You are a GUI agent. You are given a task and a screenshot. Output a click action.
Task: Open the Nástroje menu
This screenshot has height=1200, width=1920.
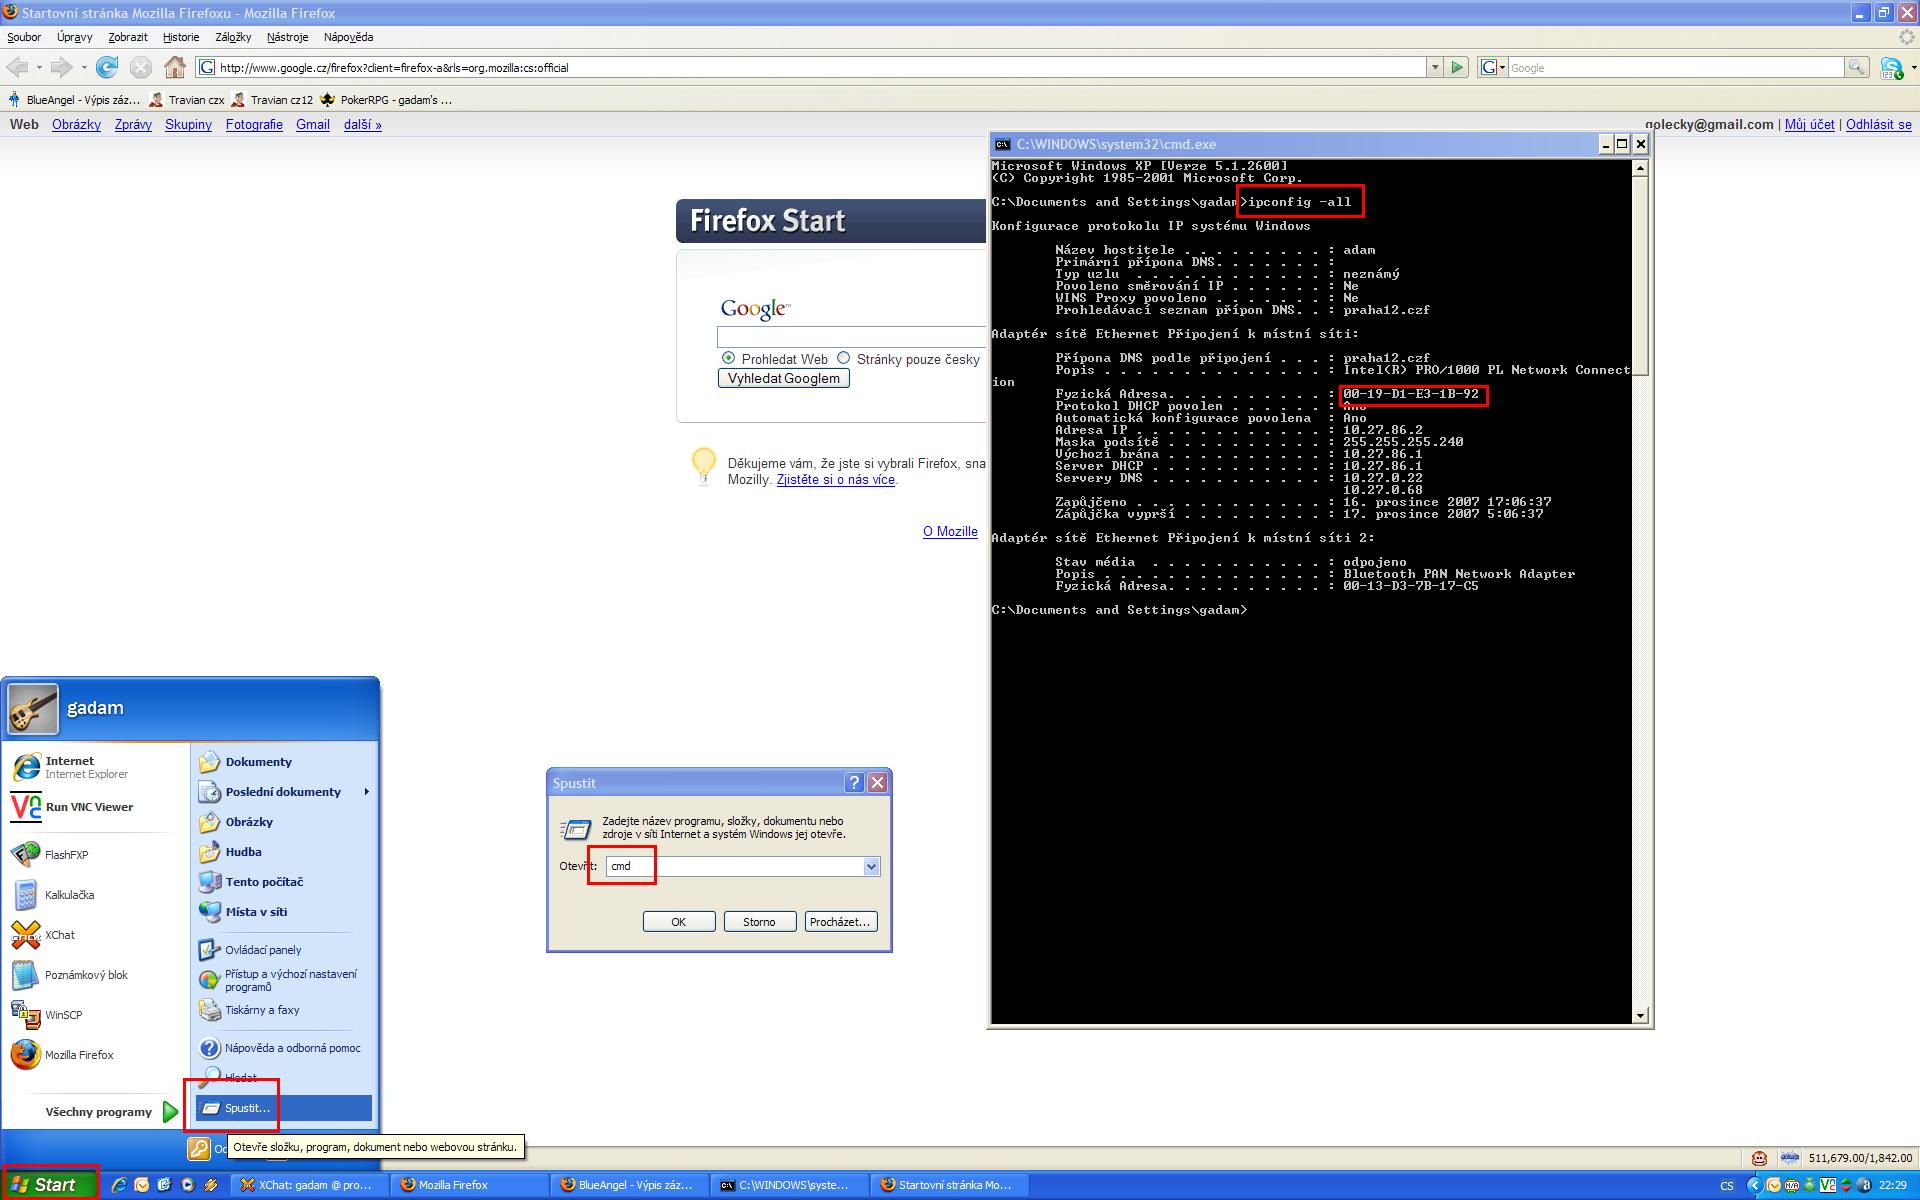pos(287,37)
